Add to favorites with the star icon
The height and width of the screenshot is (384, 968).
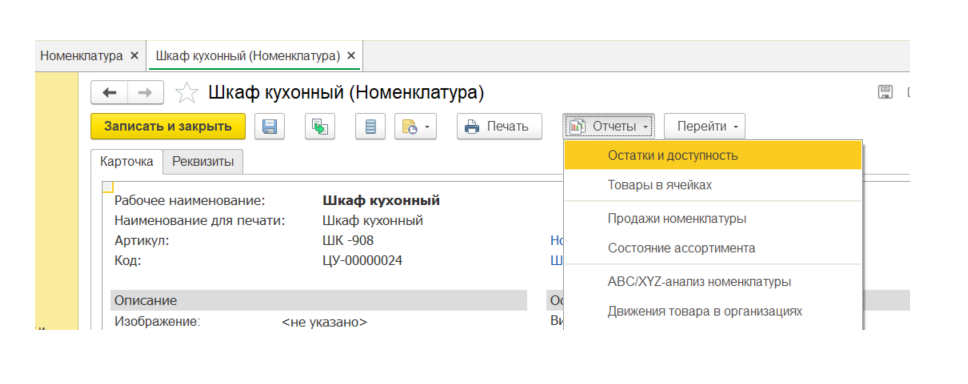tap(186, 93)
